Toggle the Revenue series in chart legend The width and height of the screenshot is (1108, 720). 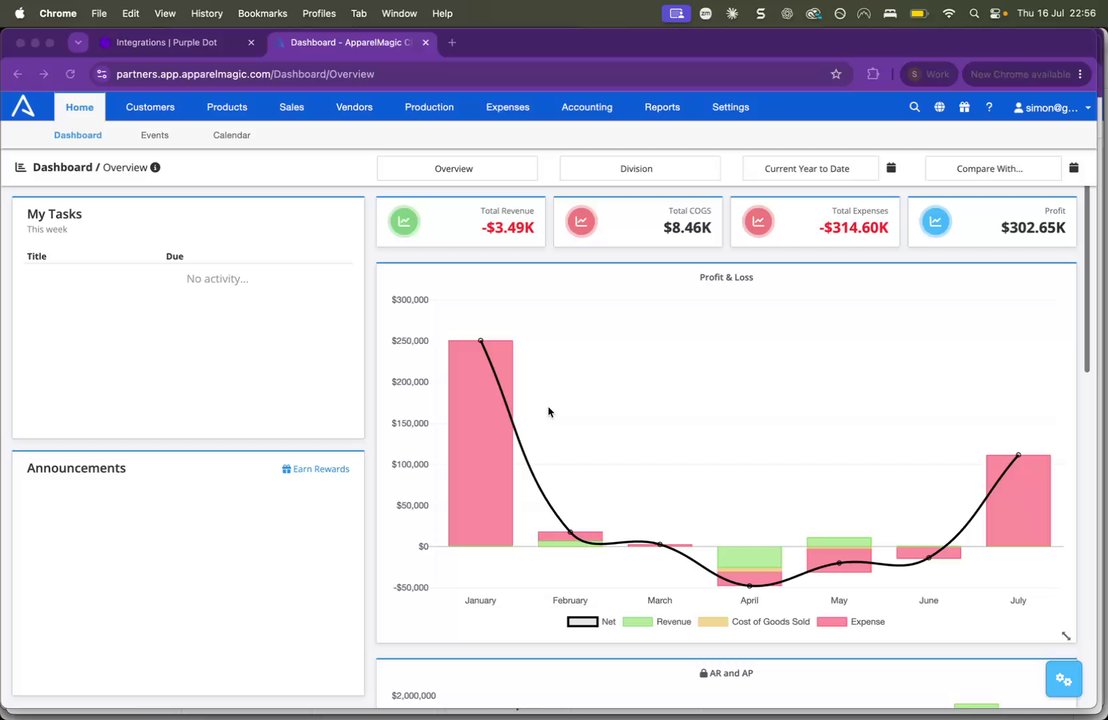656,622
